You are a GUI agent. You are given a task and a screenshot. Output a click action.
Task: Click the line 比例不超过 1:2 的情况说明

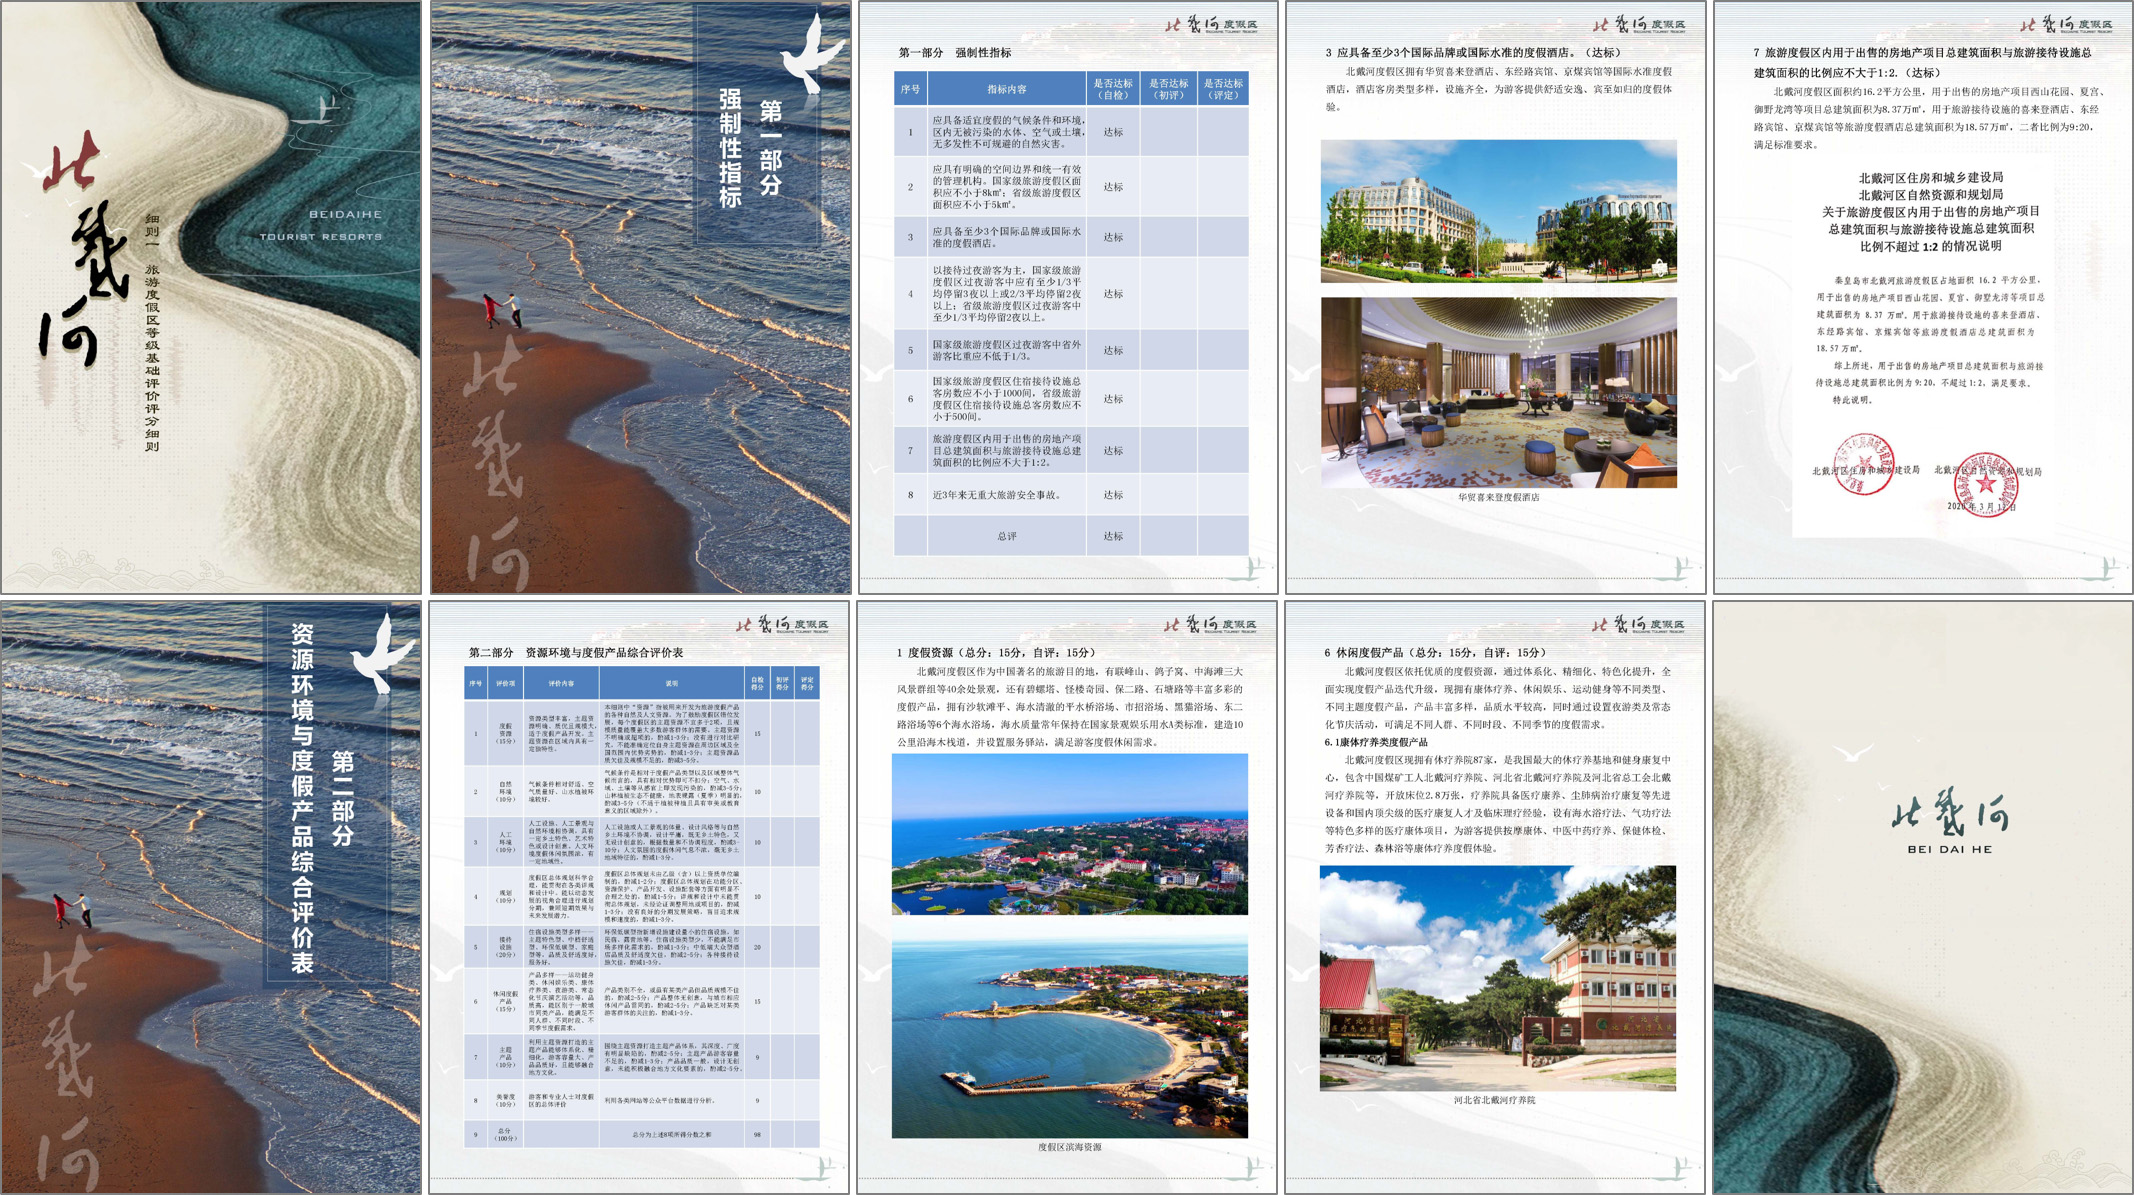tap(1930, 246)
